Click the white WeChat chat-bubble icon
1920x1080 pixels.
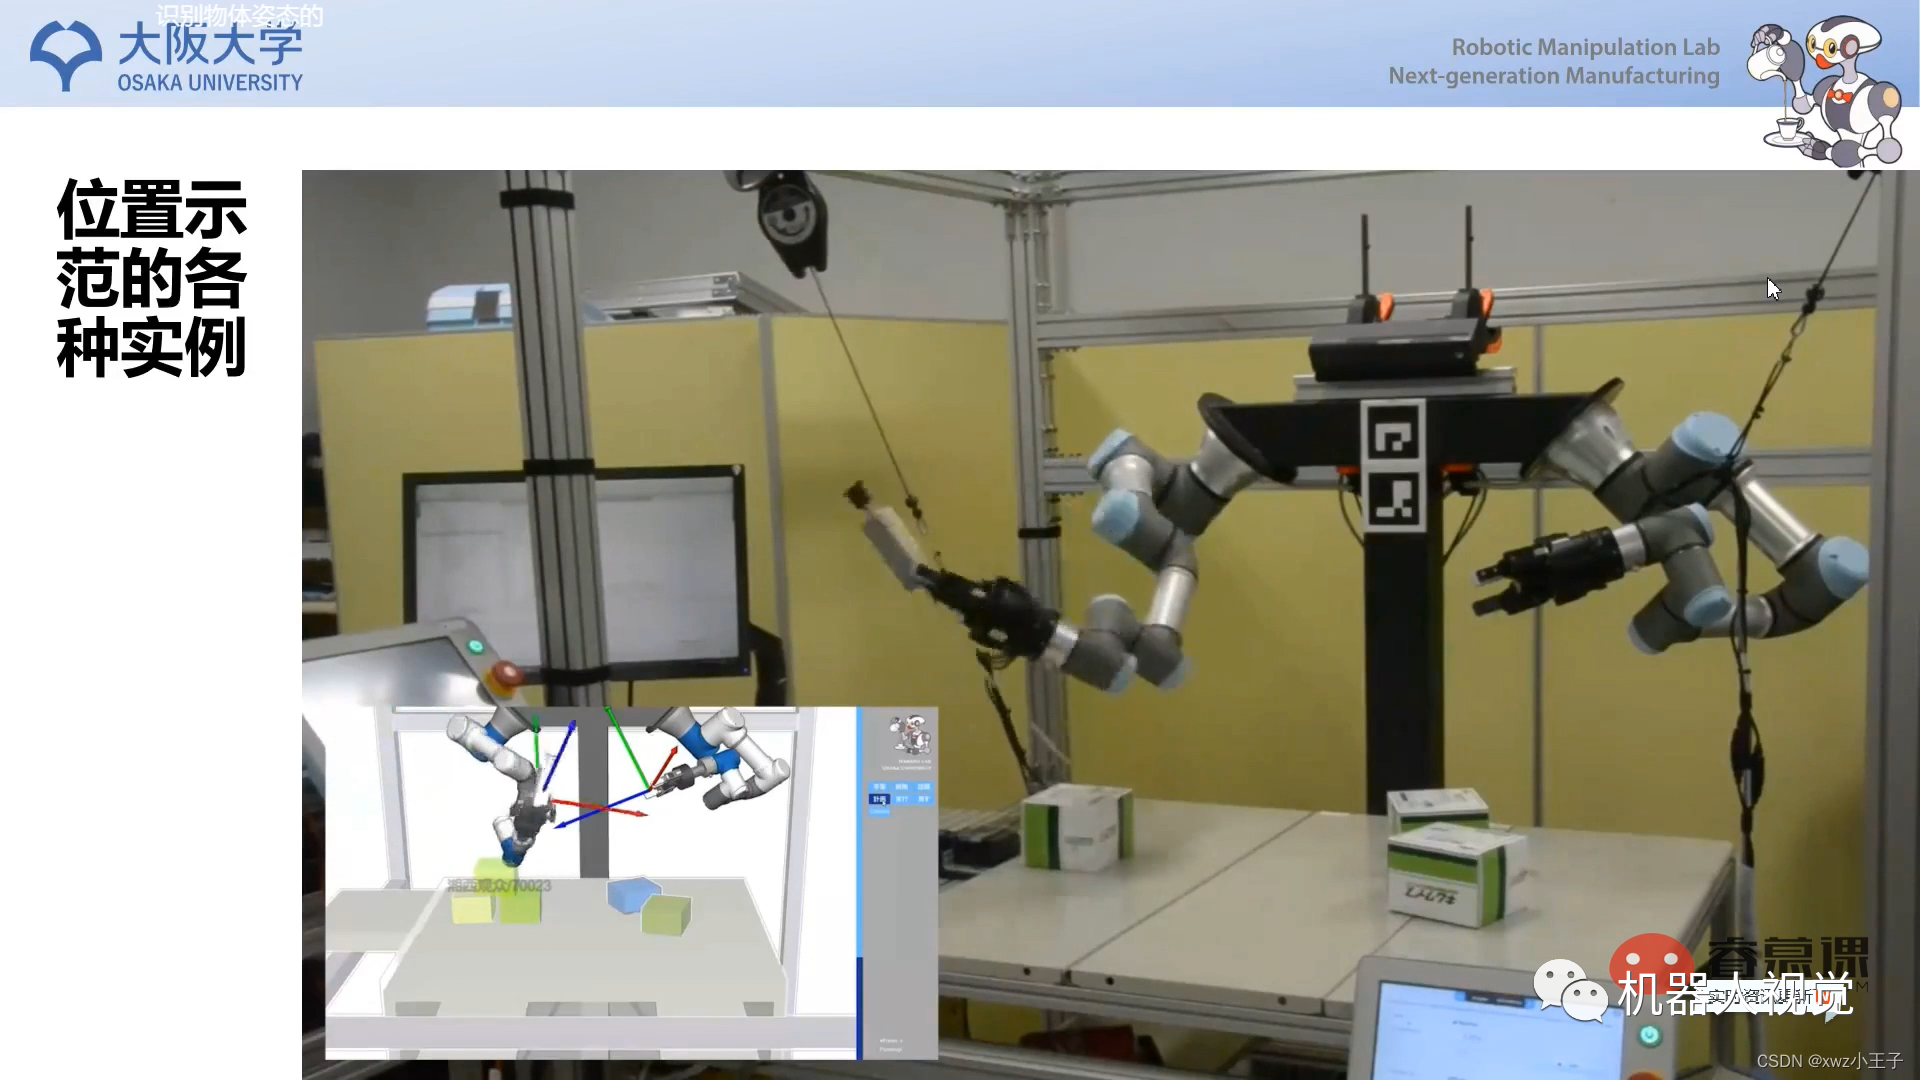1569,991
